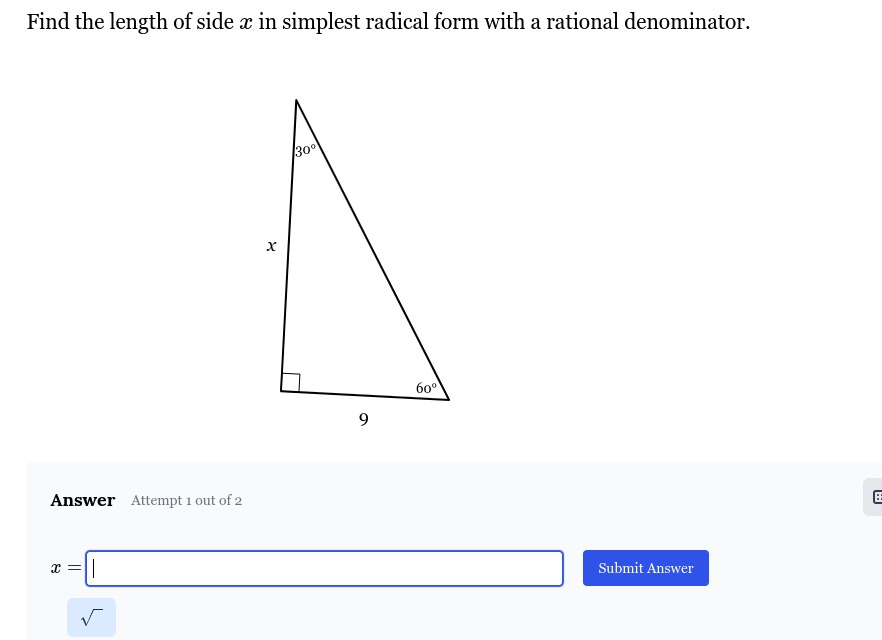Insert a square root symbol
The width and height of the screenshot is (882, 640).
91,618
